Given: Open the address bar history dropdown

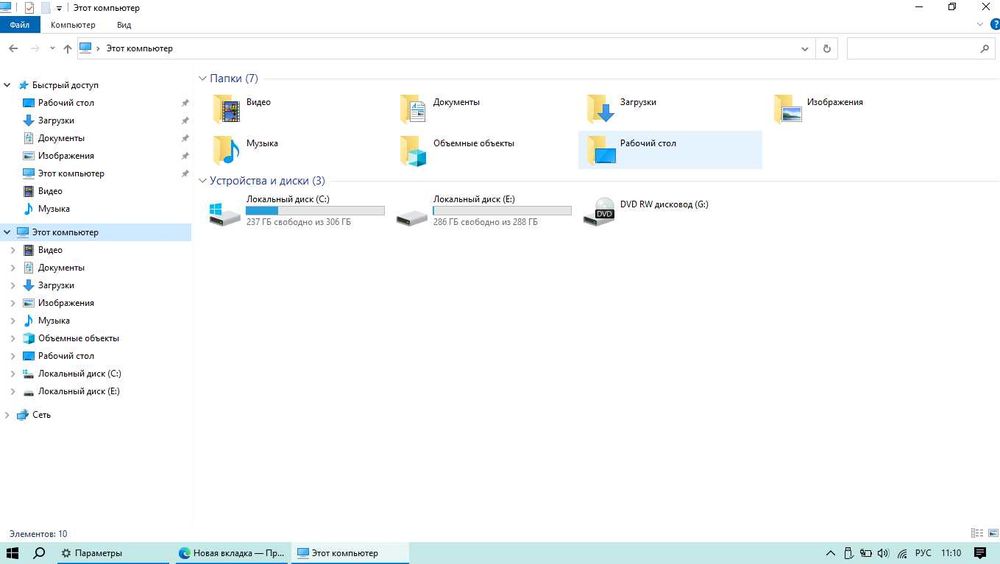Looking at the screenshot, I should 805,48.
